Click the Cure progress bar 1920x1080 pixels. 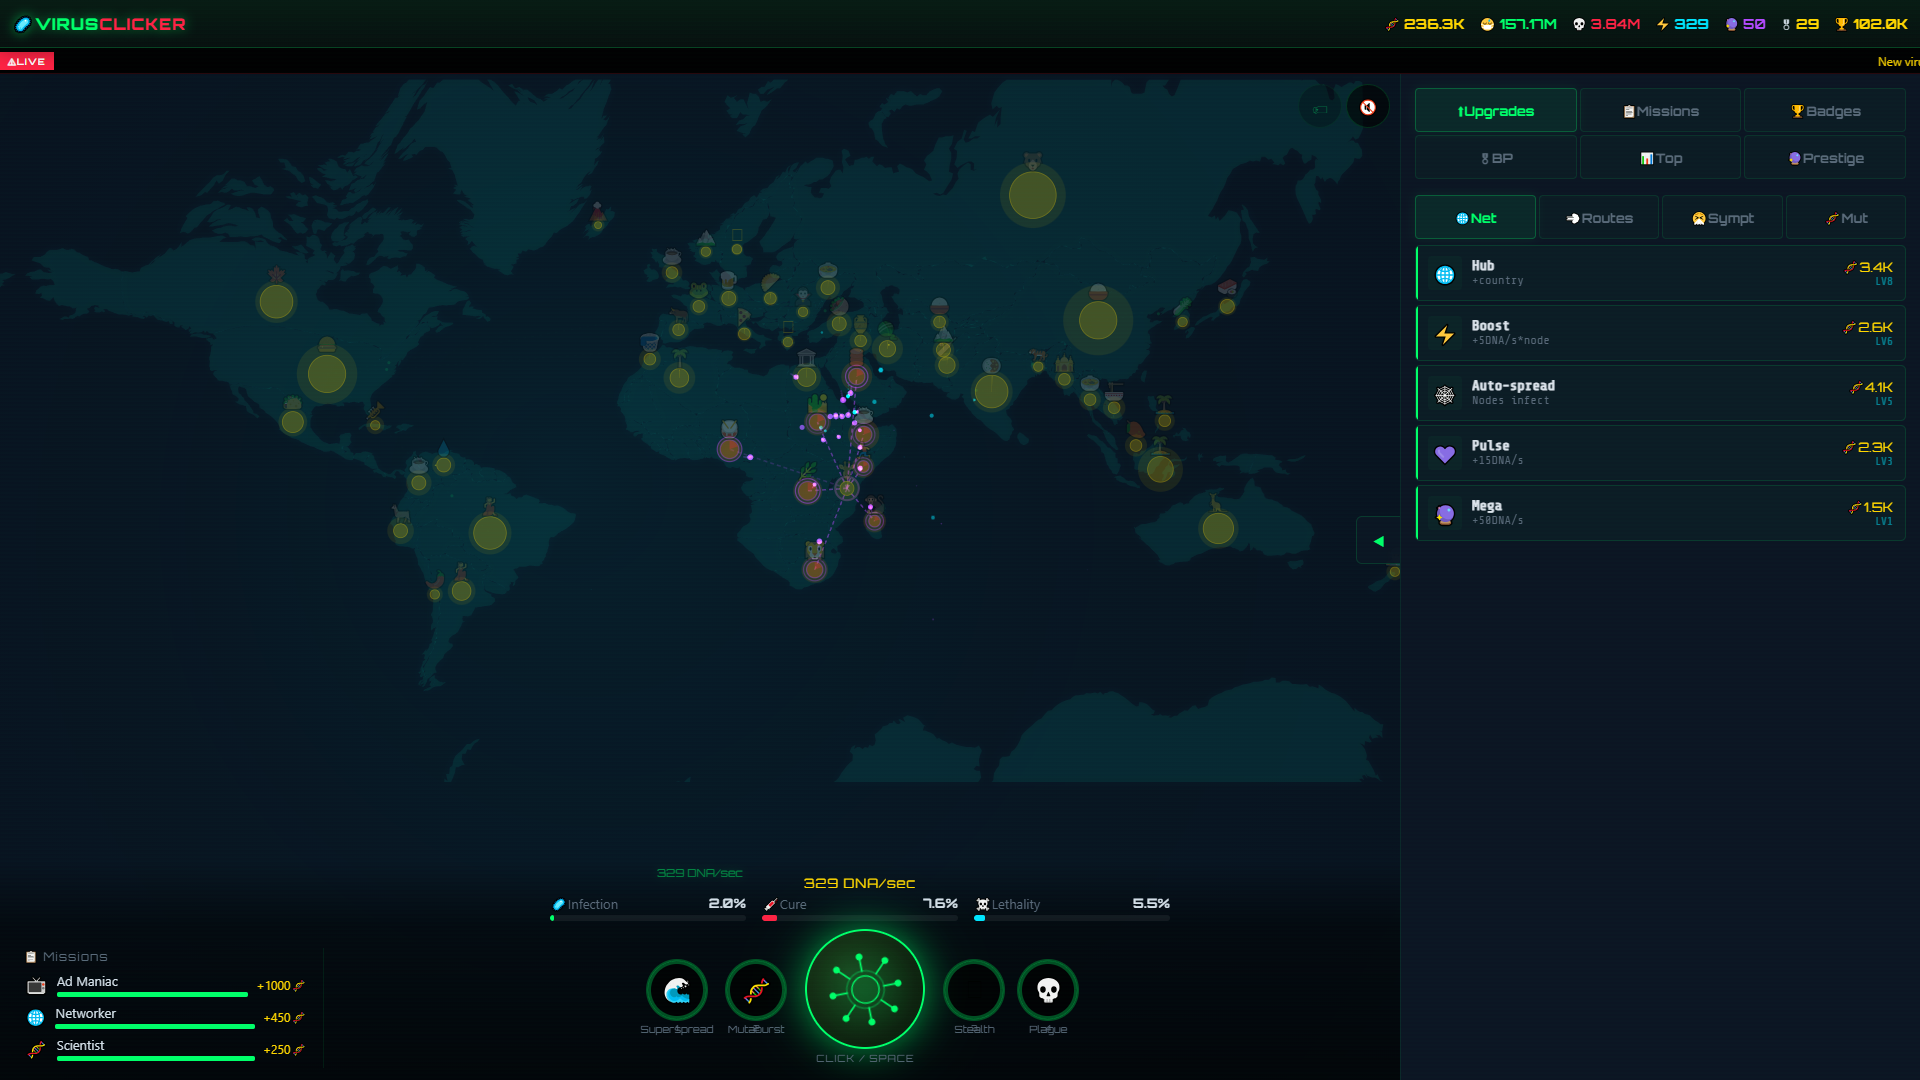(858, 917)
